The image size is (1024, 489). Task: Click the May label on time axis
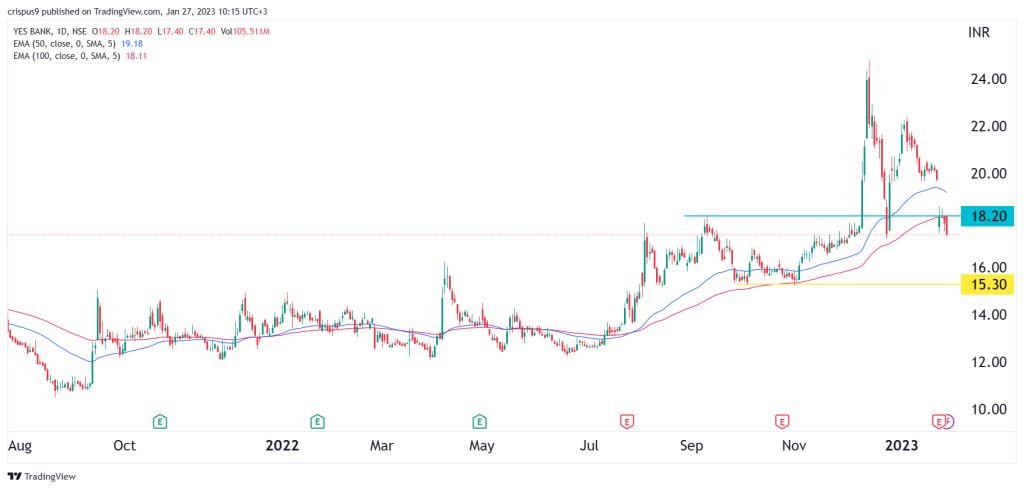tap(481, 447)
